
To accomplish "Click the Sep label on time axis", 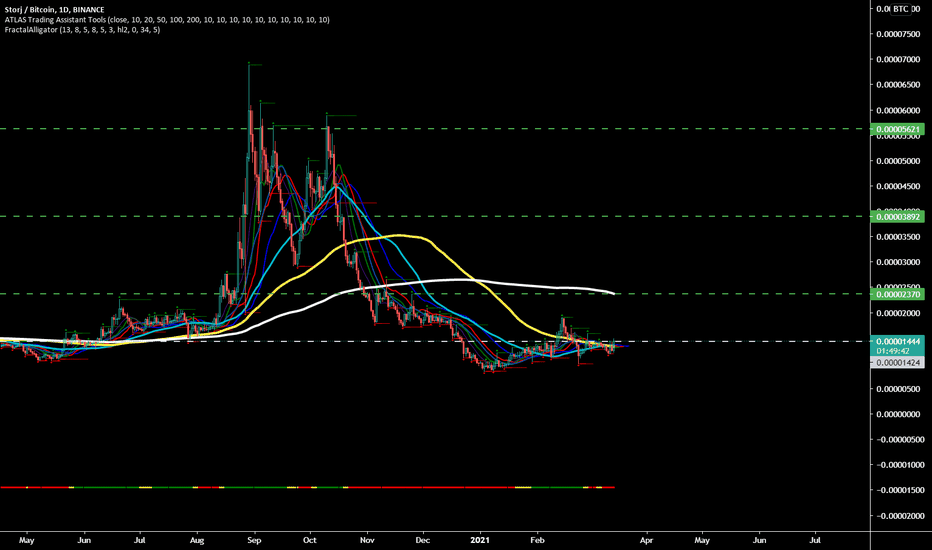I will tap(254, 540).
